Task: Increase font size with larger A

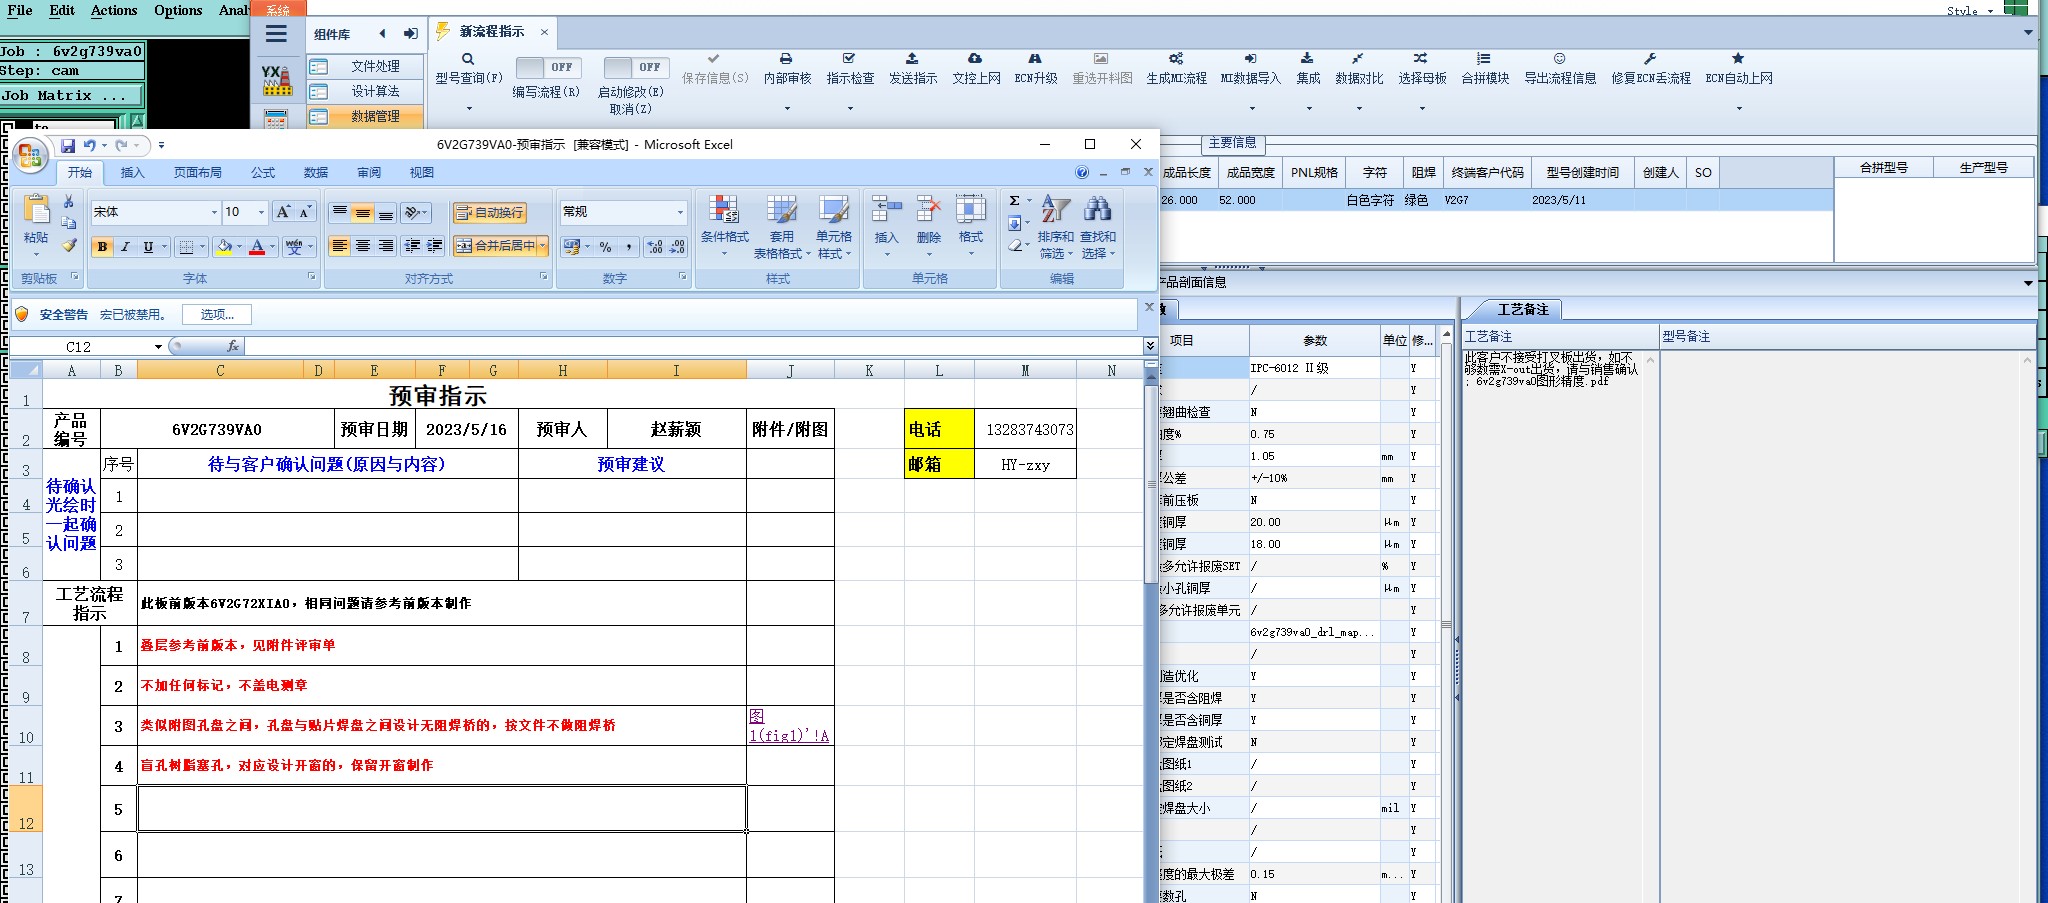Action: click(x=283, y=212)
